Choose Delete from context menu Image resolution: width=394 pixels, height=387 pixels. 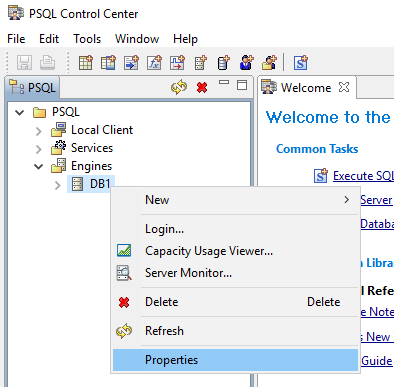[235, 302]
